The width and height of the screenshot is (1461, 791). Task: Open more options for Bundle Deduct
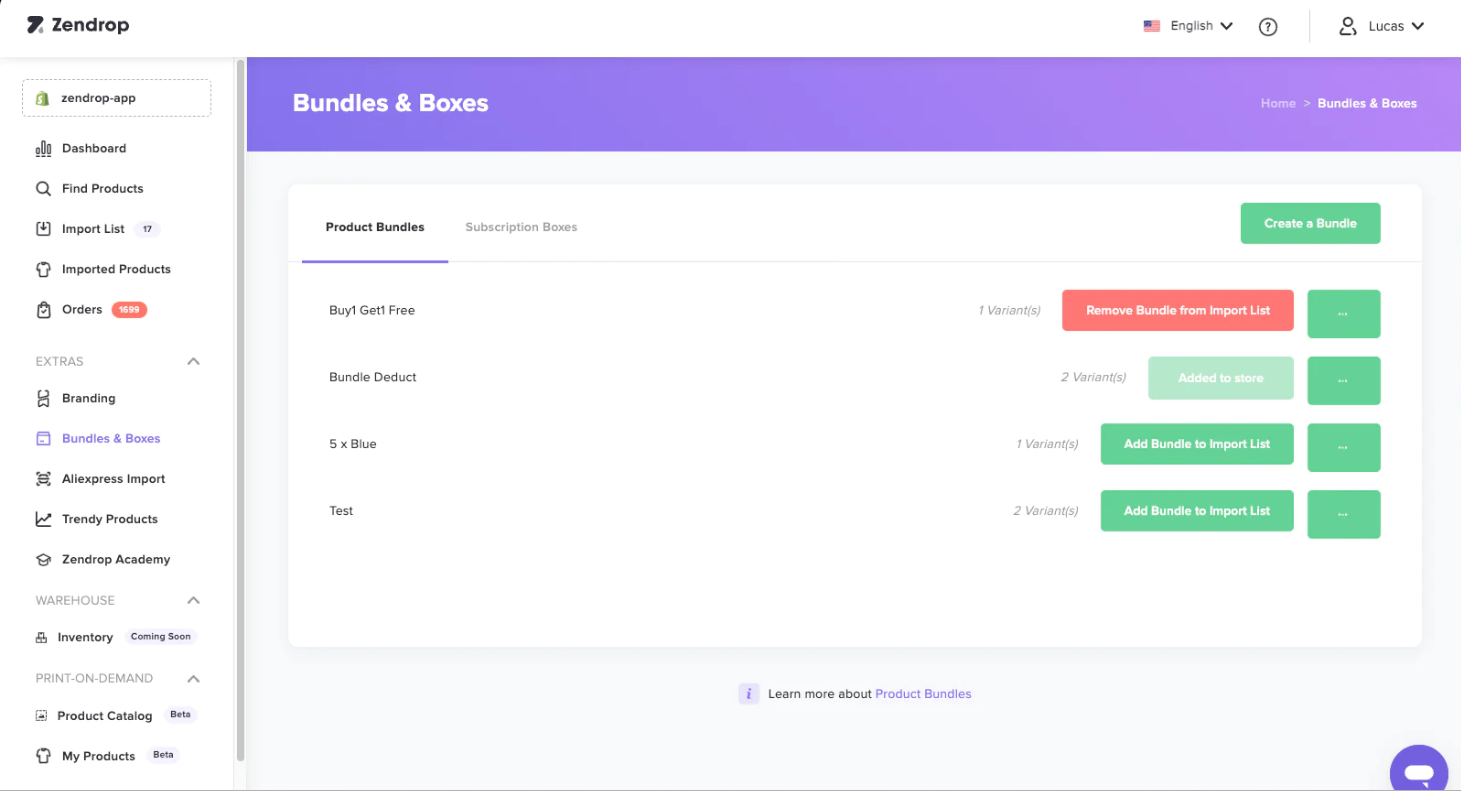[x=1344, y=381]
